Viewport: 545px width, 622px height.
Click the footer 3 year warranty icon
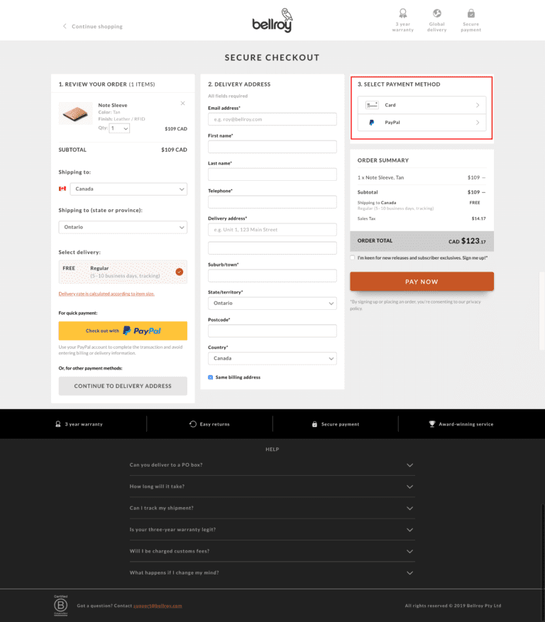(58, 424)
